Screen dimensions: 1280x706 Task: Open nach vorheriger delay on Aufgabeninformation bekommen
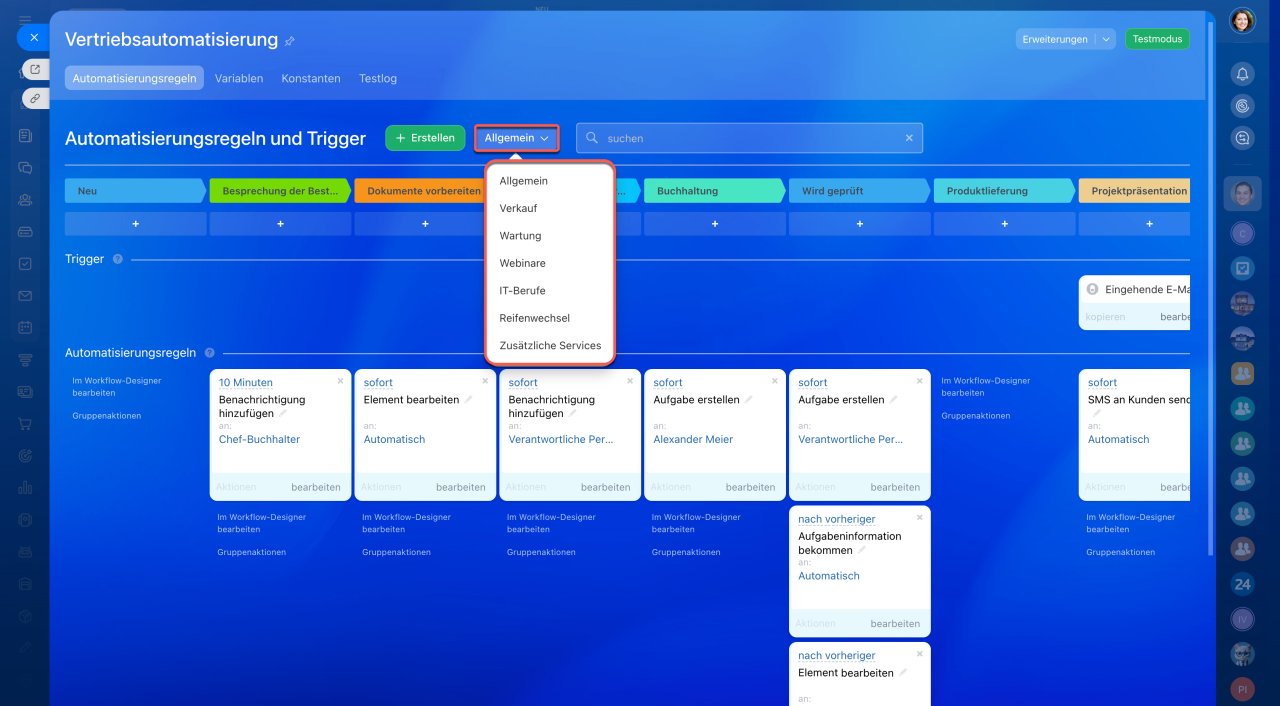point(837,519)
